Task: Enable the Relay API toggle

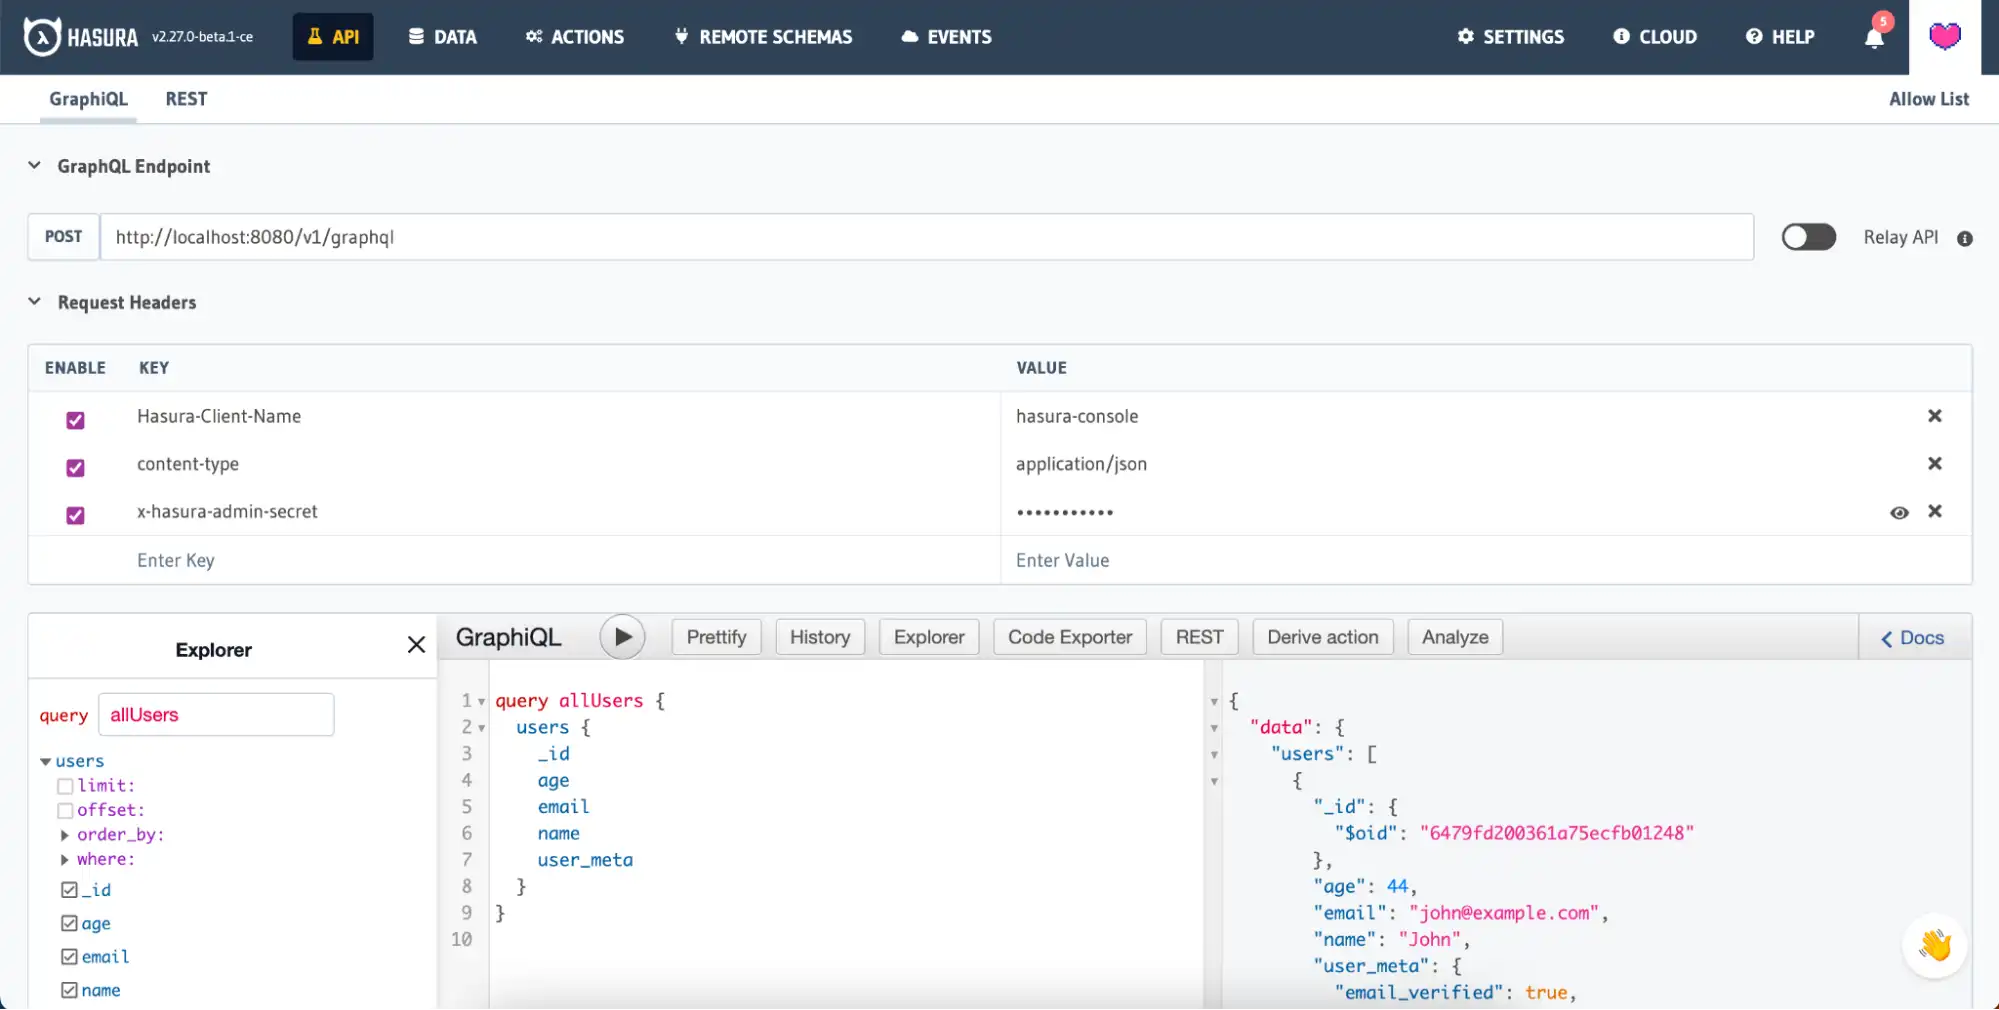Action: pyautogui.click(x=1808, y=237)
